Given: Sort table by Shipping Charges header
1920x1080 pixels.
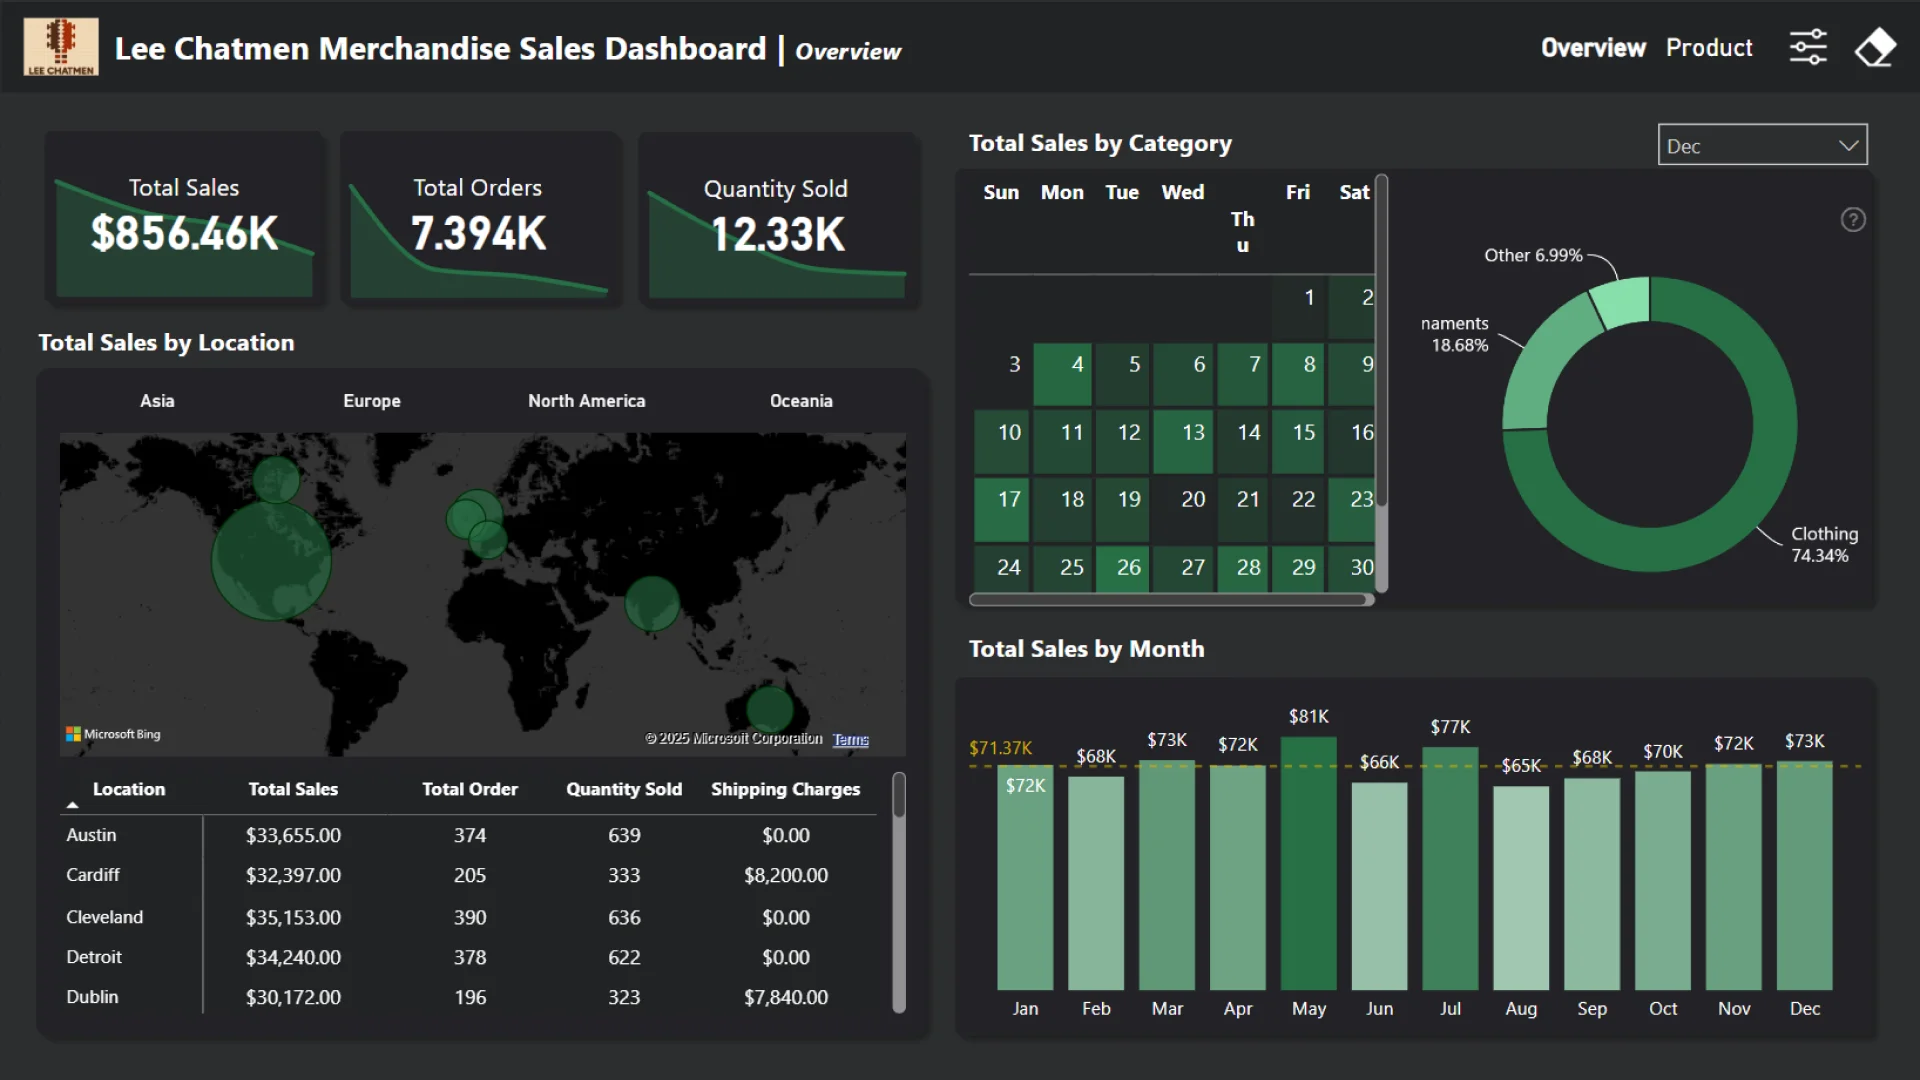Looking at the screenshot, I should click(x=786, y=789).
